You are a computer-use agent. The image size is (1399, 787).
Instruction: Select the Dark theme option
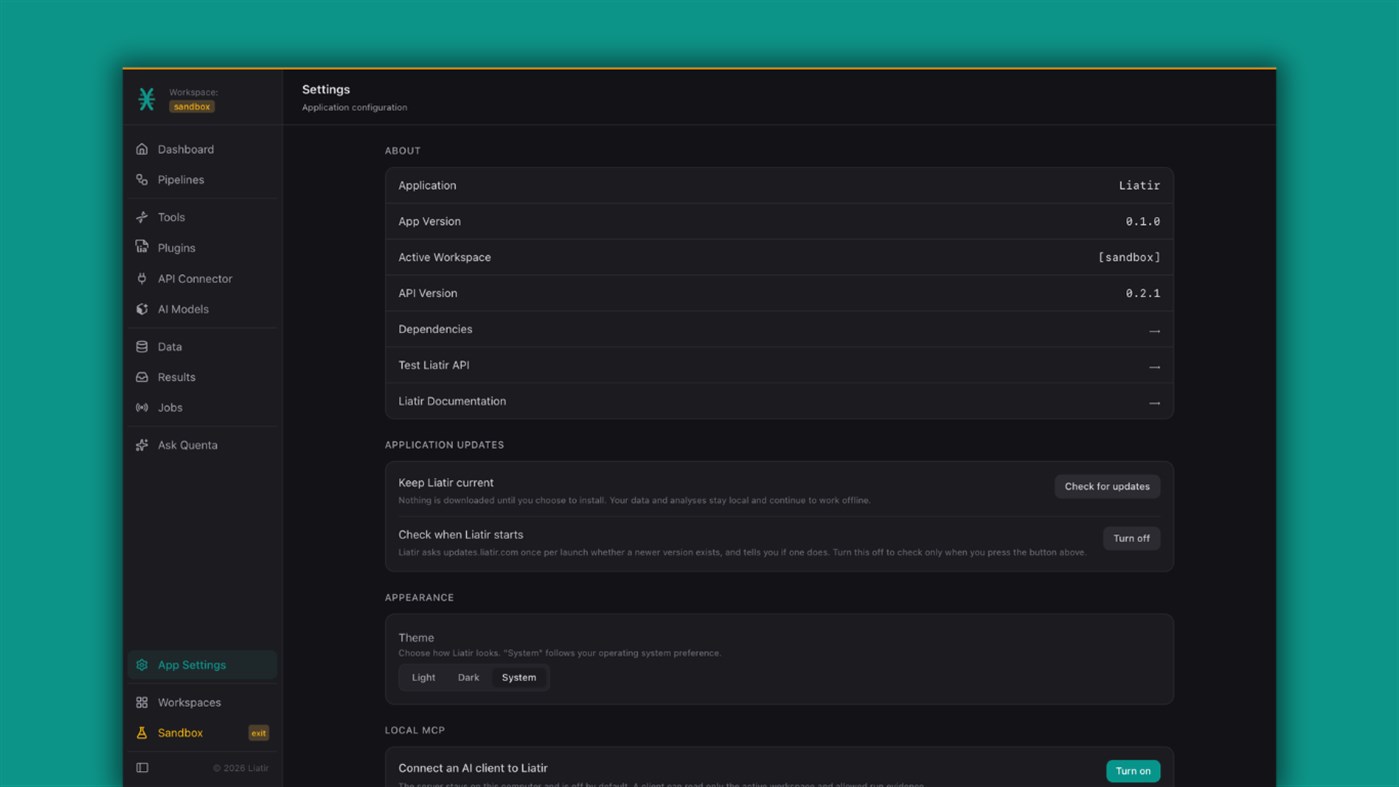pyautogui.click(x=468, y=678)
